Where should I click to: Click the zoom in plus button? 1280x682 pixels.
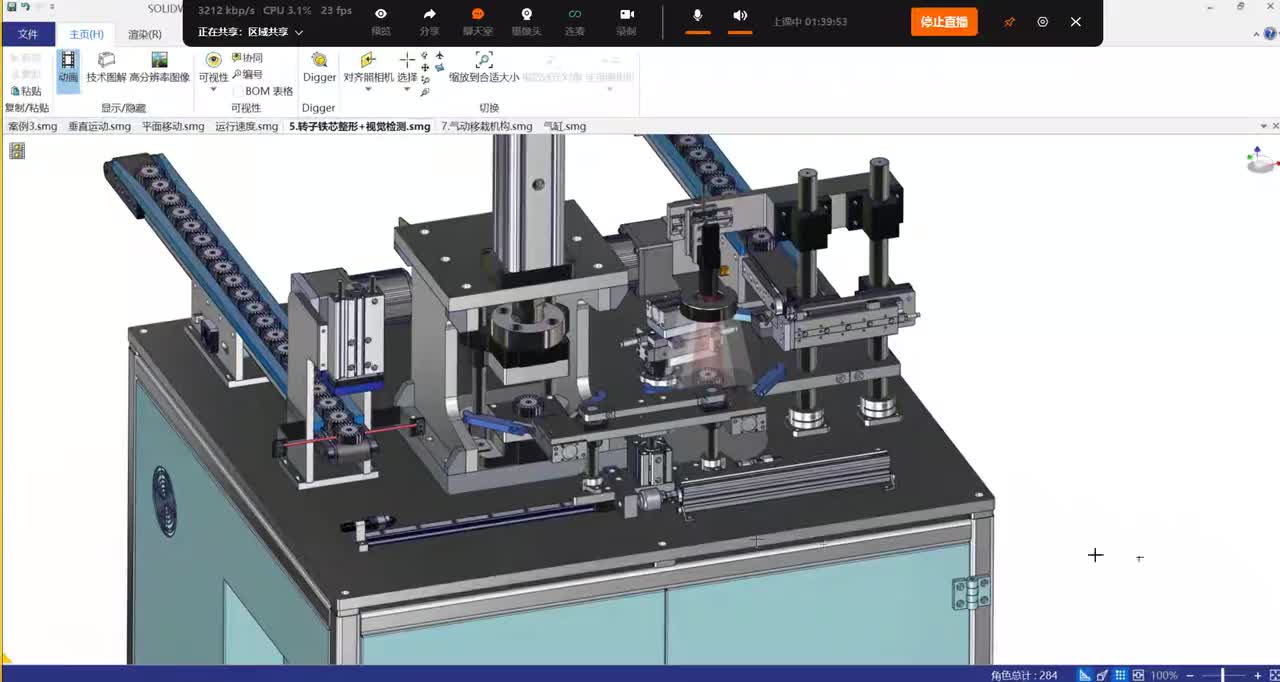tap(1257, 676)
